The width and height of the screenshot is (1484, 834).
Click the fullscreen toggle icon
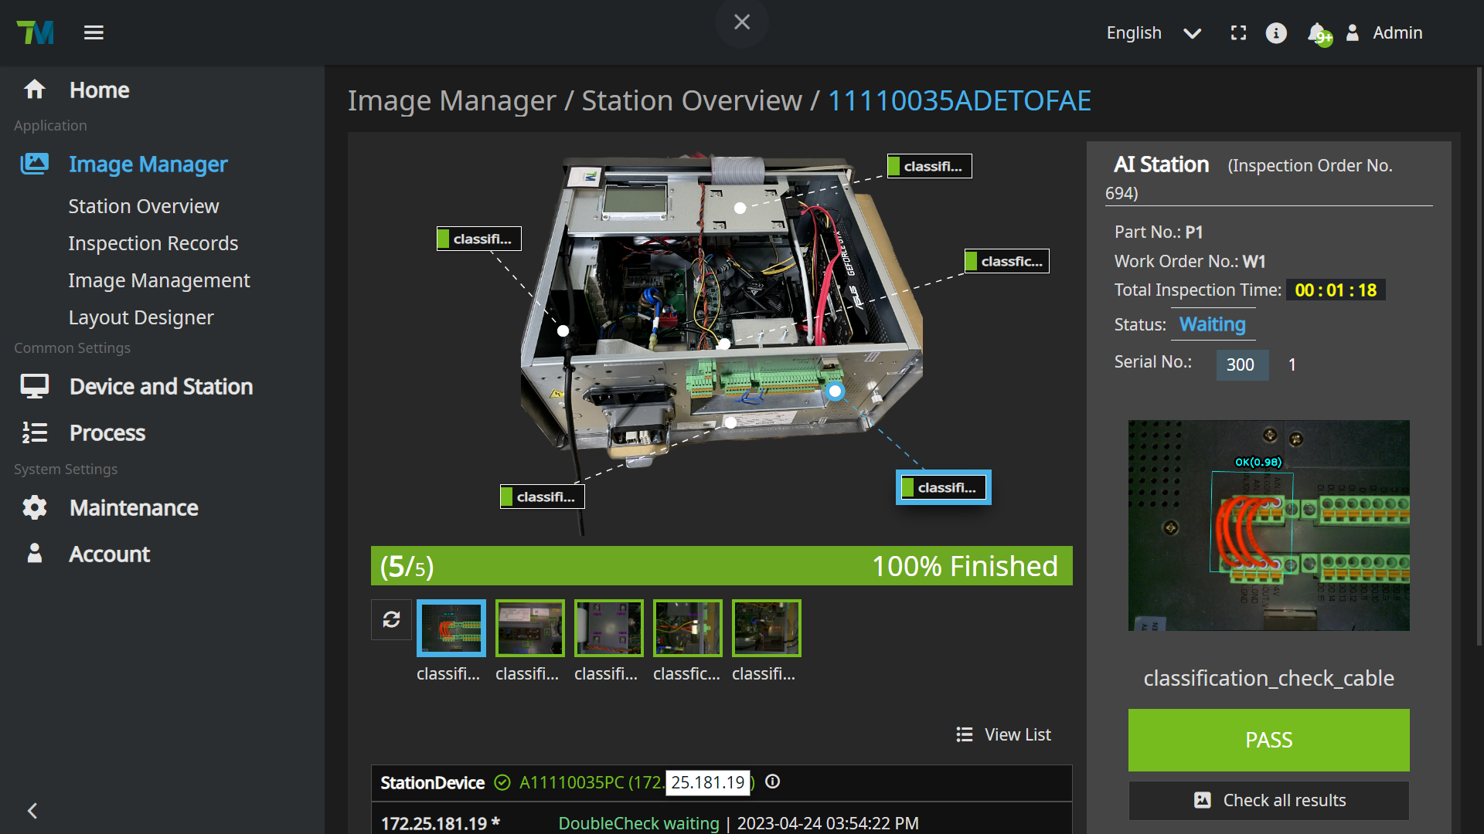click(x=1238, y=33)
